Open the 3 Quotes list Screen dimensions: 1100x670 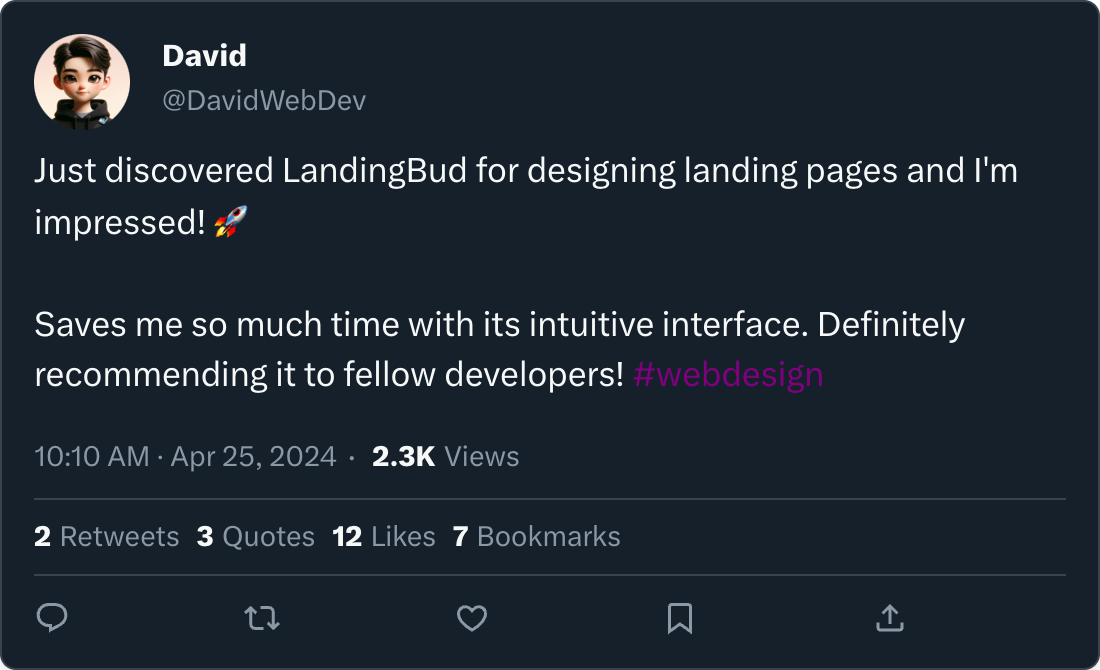point(255,537)
